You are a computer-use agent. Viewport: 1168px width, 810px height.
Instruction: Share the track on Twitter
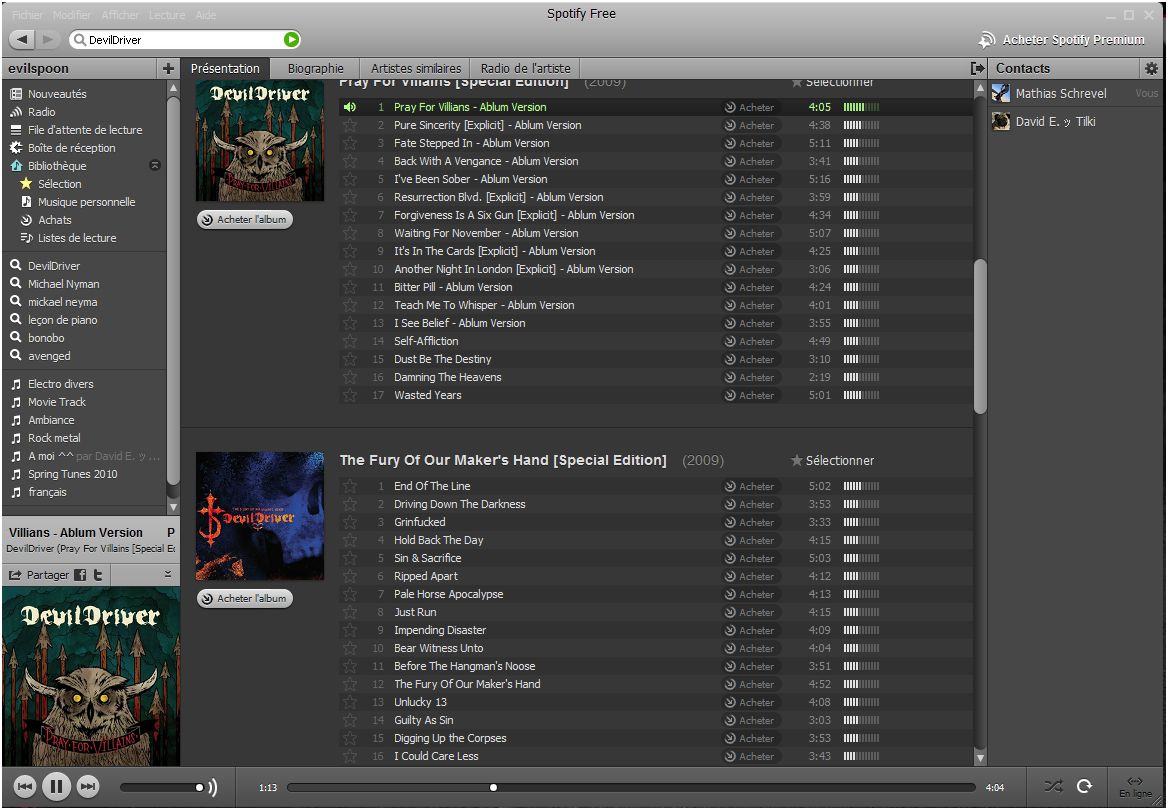[98, 575]
